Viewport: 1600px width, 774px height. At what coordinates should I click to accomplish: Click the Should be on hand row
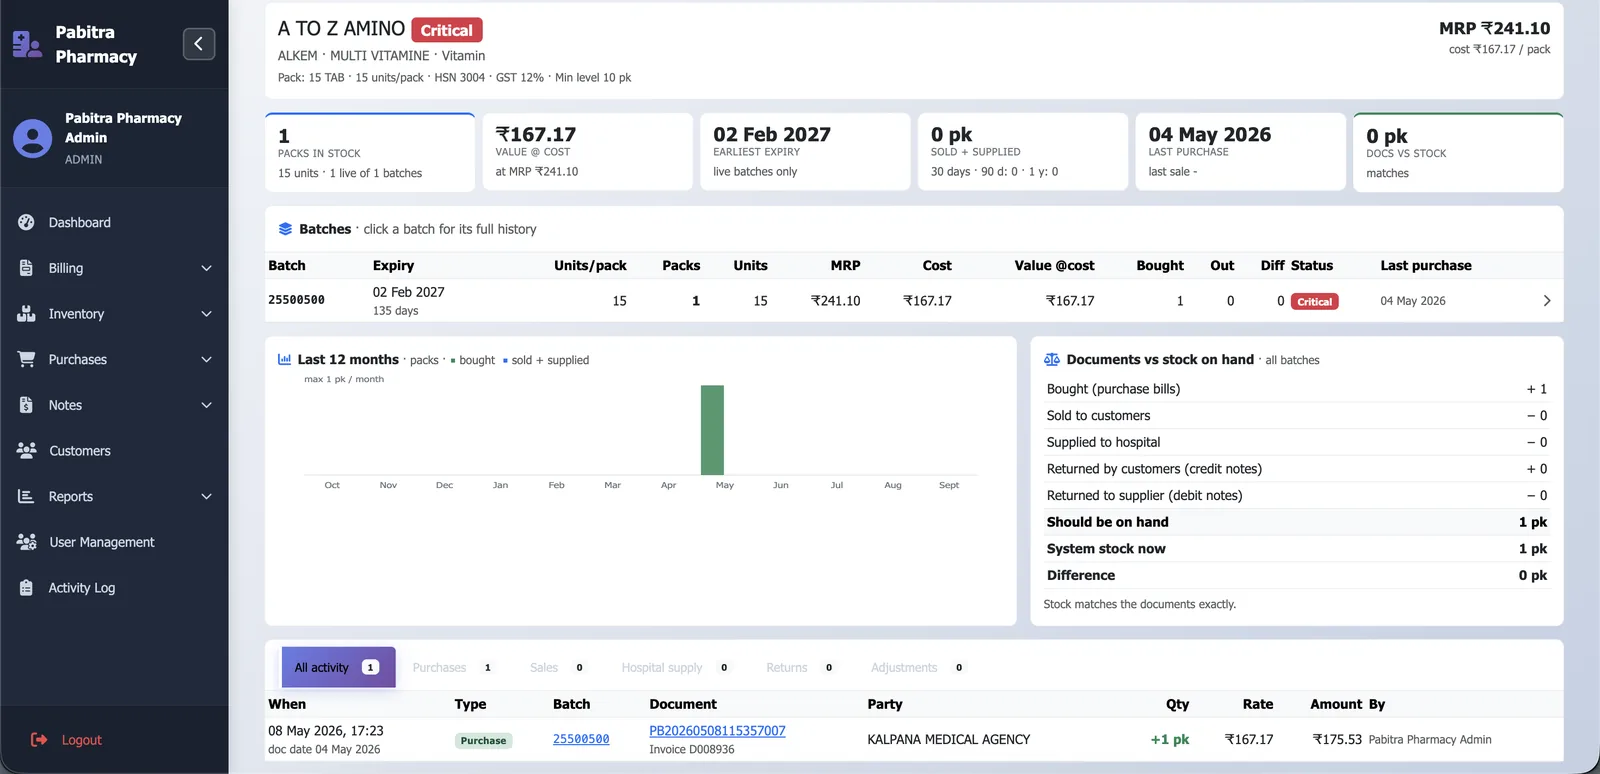click(1297, 522)
